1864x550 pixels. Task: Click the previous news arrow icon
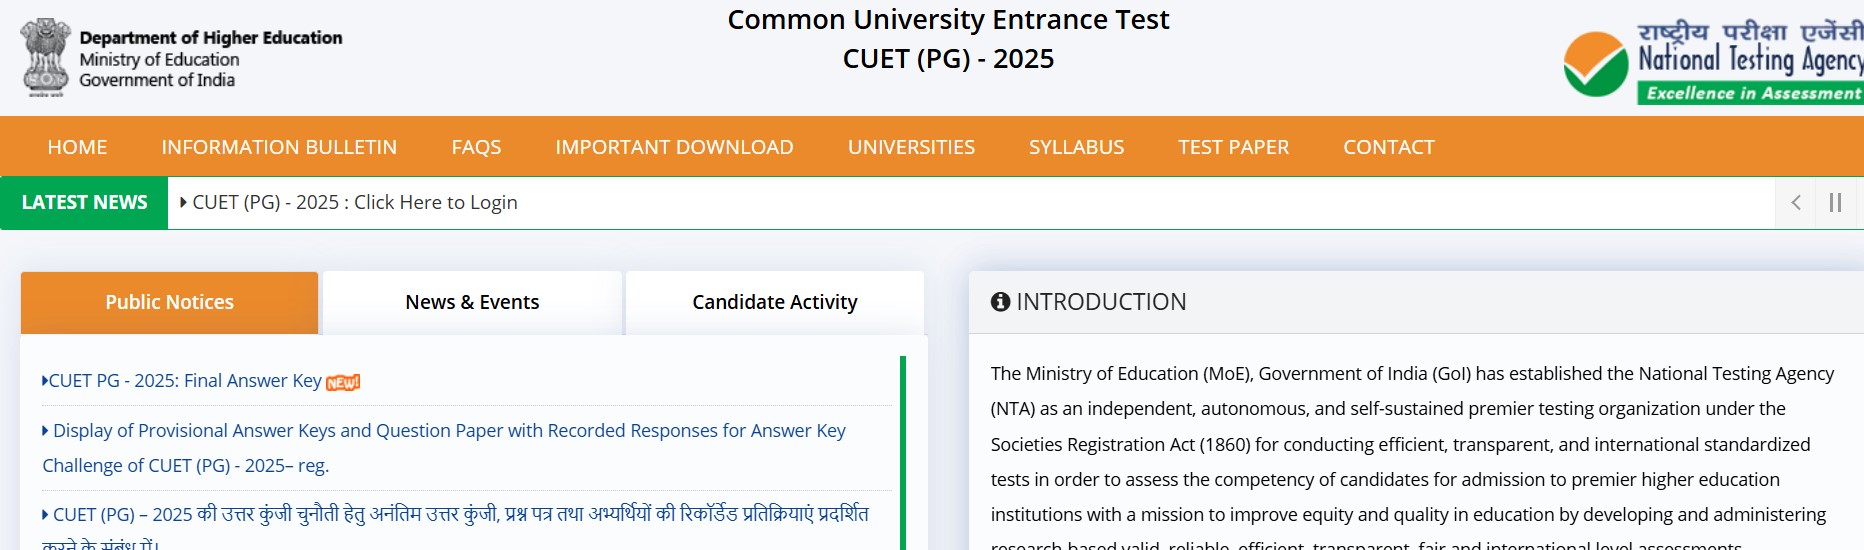(x=1796, y=203)
